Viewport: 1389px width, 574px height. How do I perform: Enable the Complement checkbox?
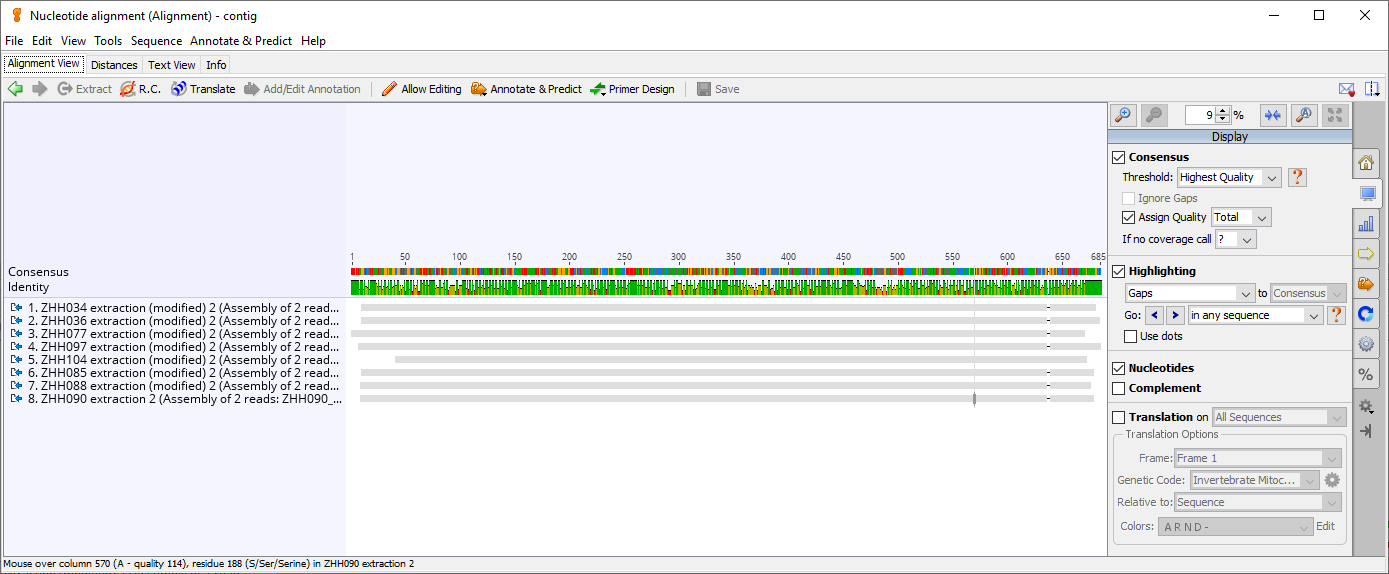tap(1119, 388)
